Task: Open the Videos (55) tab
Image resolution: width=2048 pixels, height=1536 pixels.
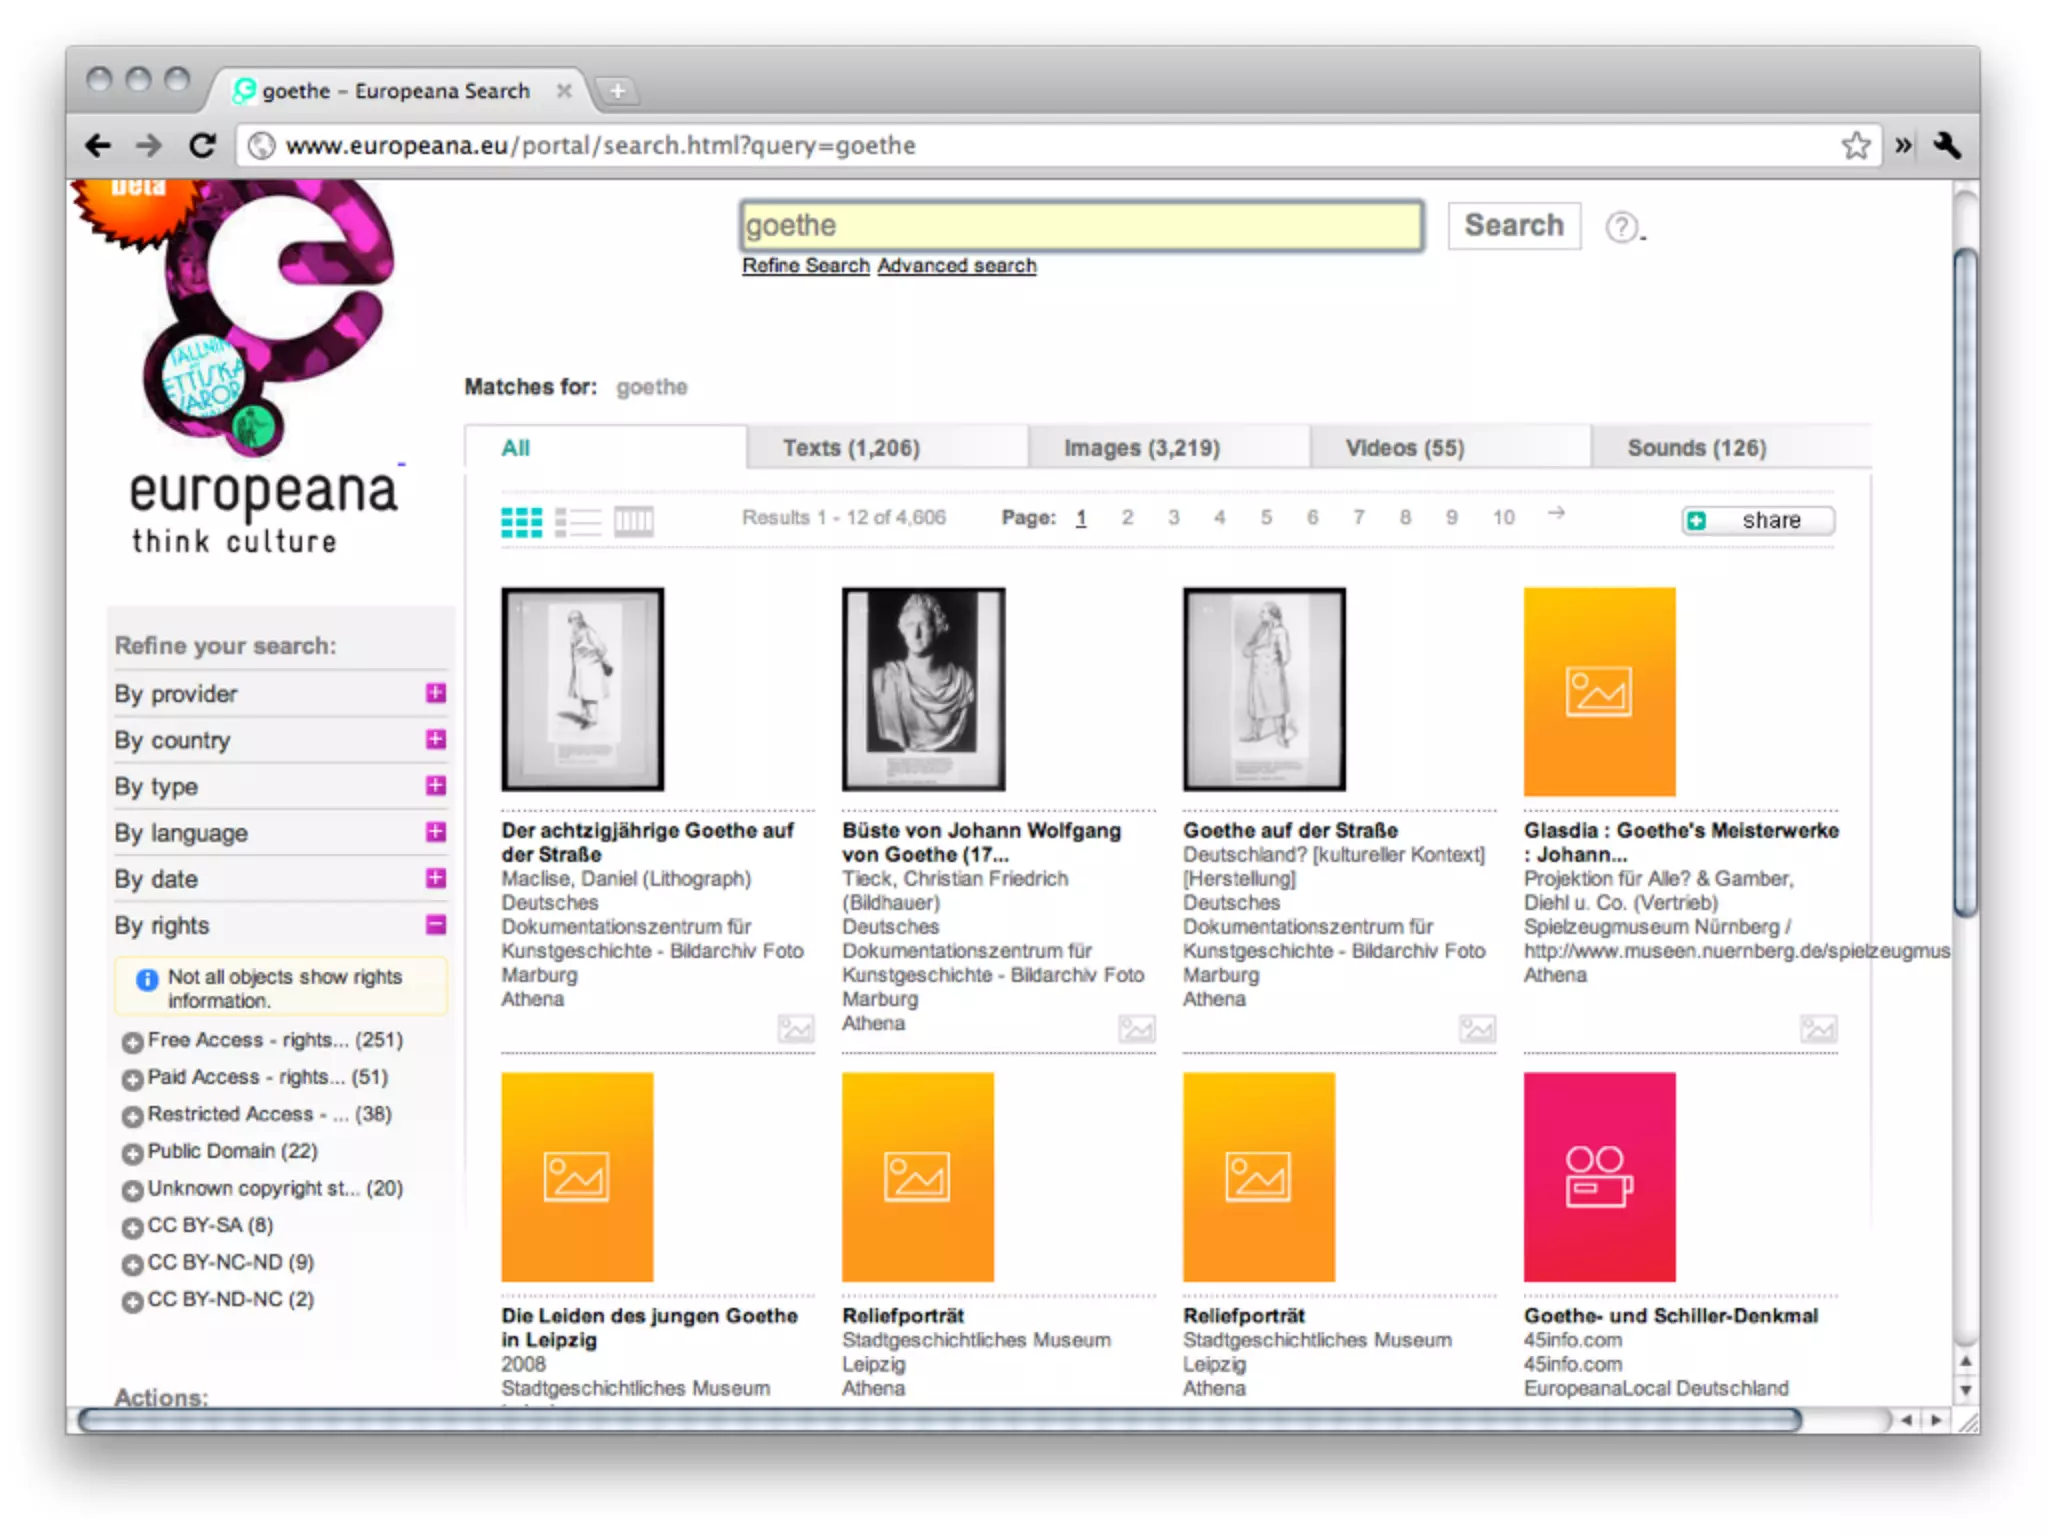Action: point(1404,448)
